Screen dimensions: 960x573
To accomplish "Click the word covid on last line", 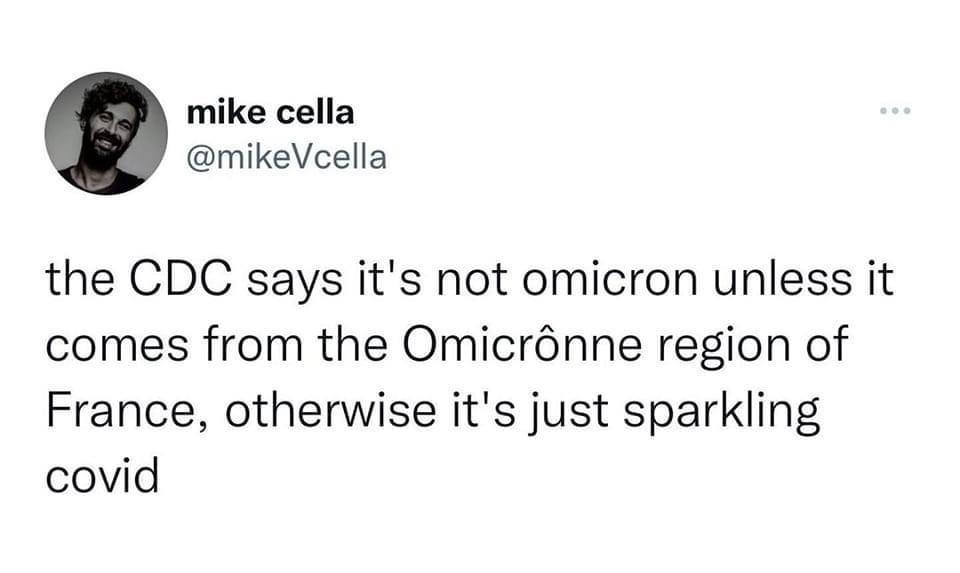I will pos(102,476).
